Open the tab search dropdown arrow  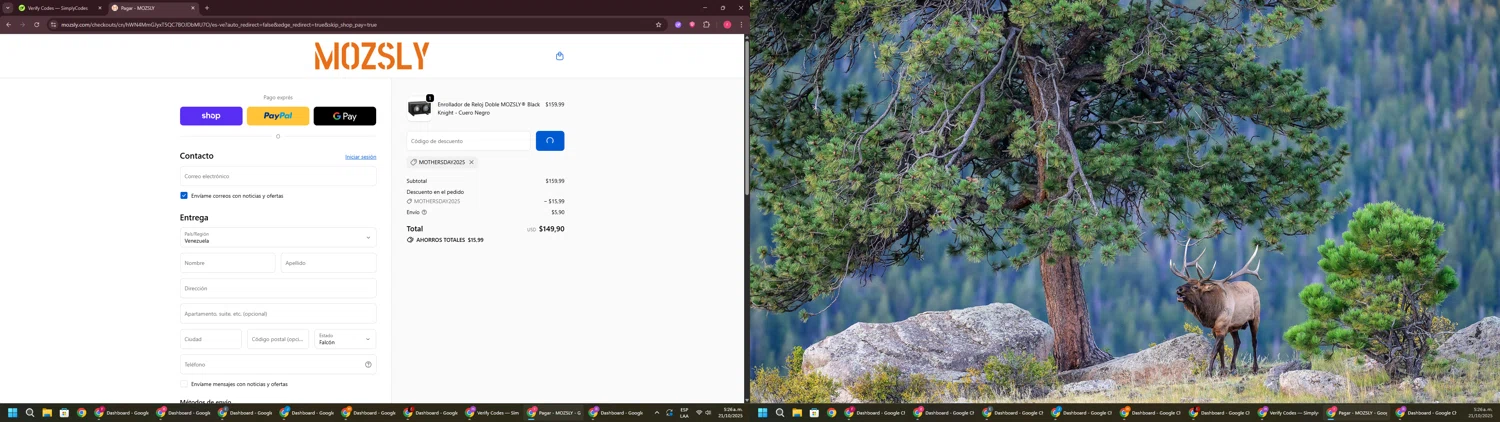coord(7,8)
